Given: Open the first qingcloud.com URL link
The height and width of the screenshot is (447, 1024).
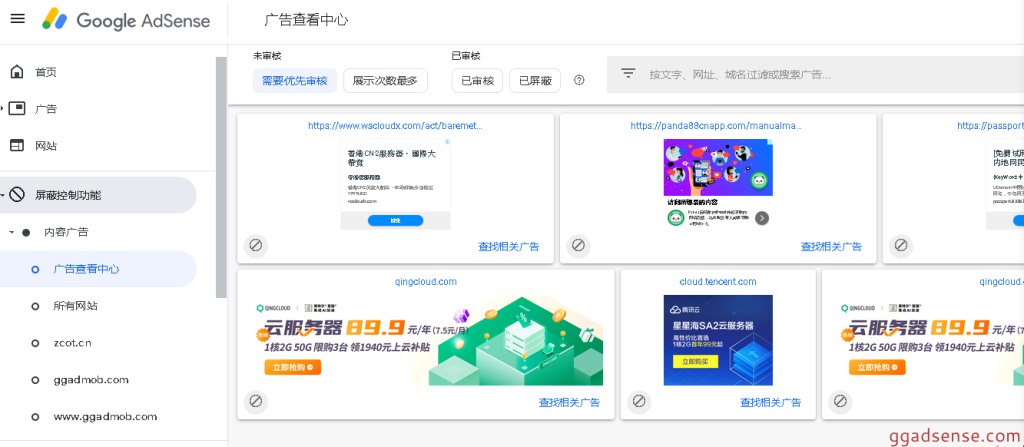Looking at the screenshot, I should [426, 282].
